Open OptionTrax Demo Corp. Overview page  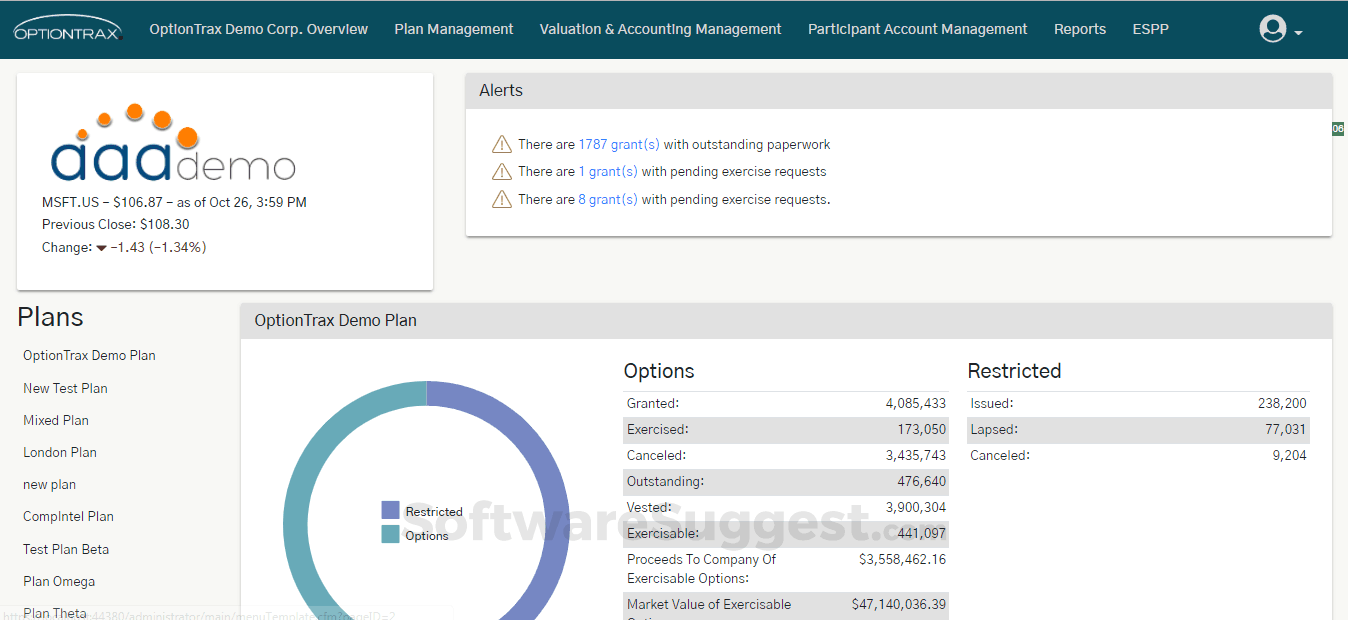click(x=258, y=29)
